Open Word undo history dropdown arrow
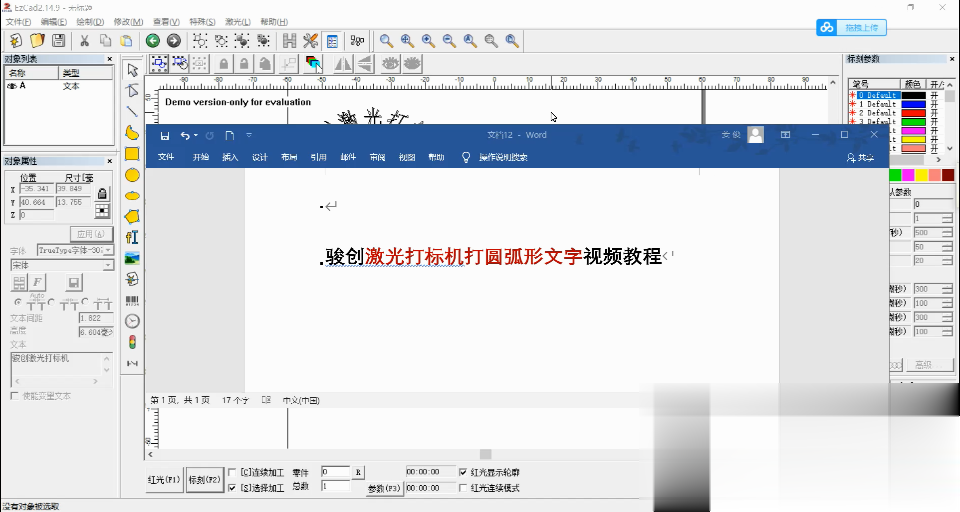Screen dimensions: 960x512 (196, 135)
